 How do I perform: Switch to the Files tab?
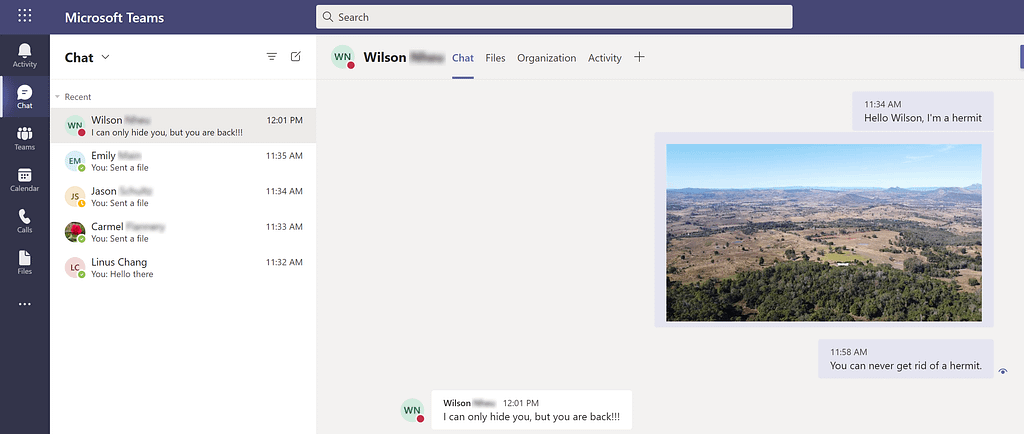[495, 58]
